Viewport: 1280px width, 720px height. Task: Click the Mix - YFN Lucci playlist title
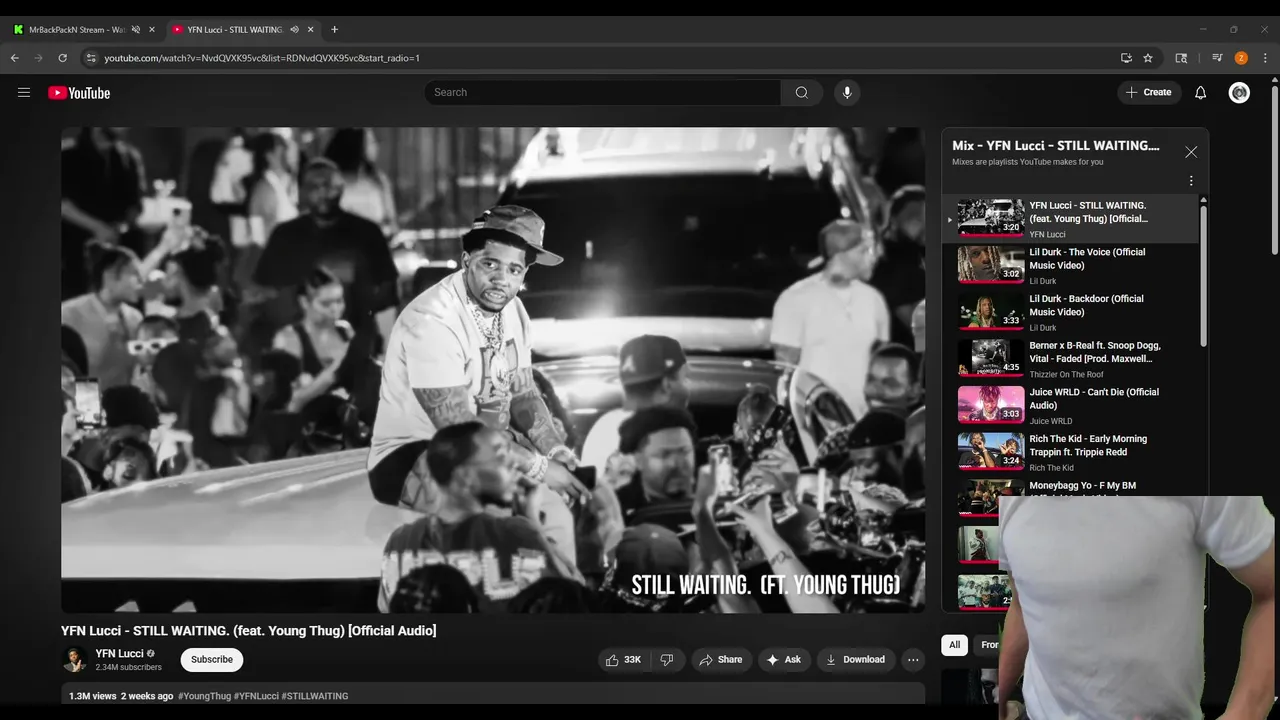point(1056,145)
